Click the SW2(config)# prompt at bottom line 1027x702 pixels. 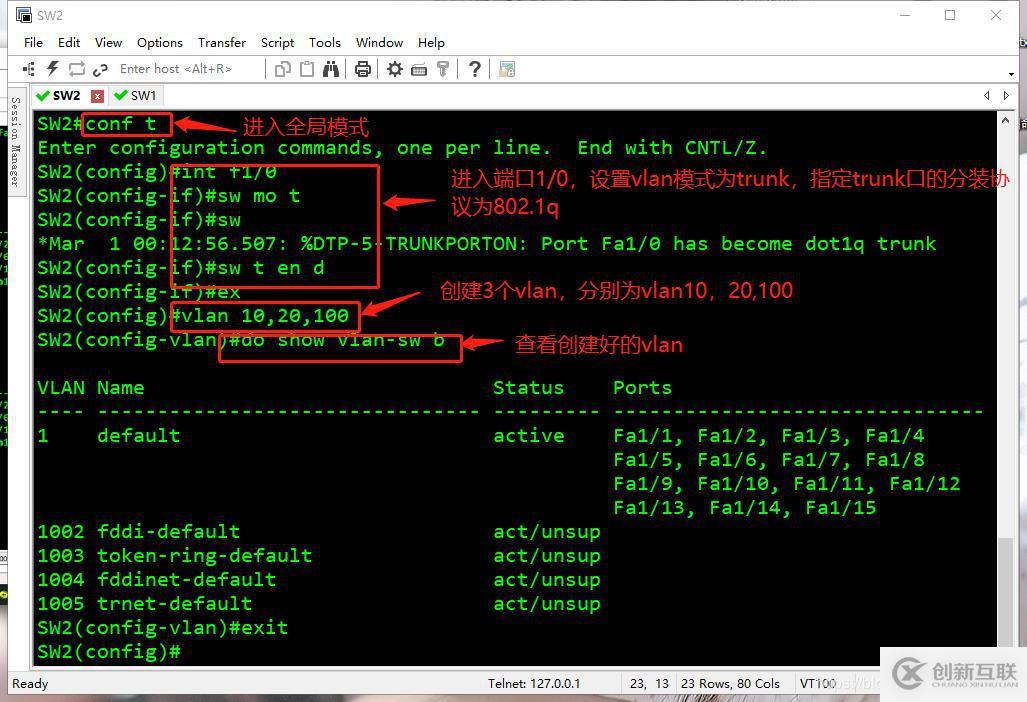point(109,652)
